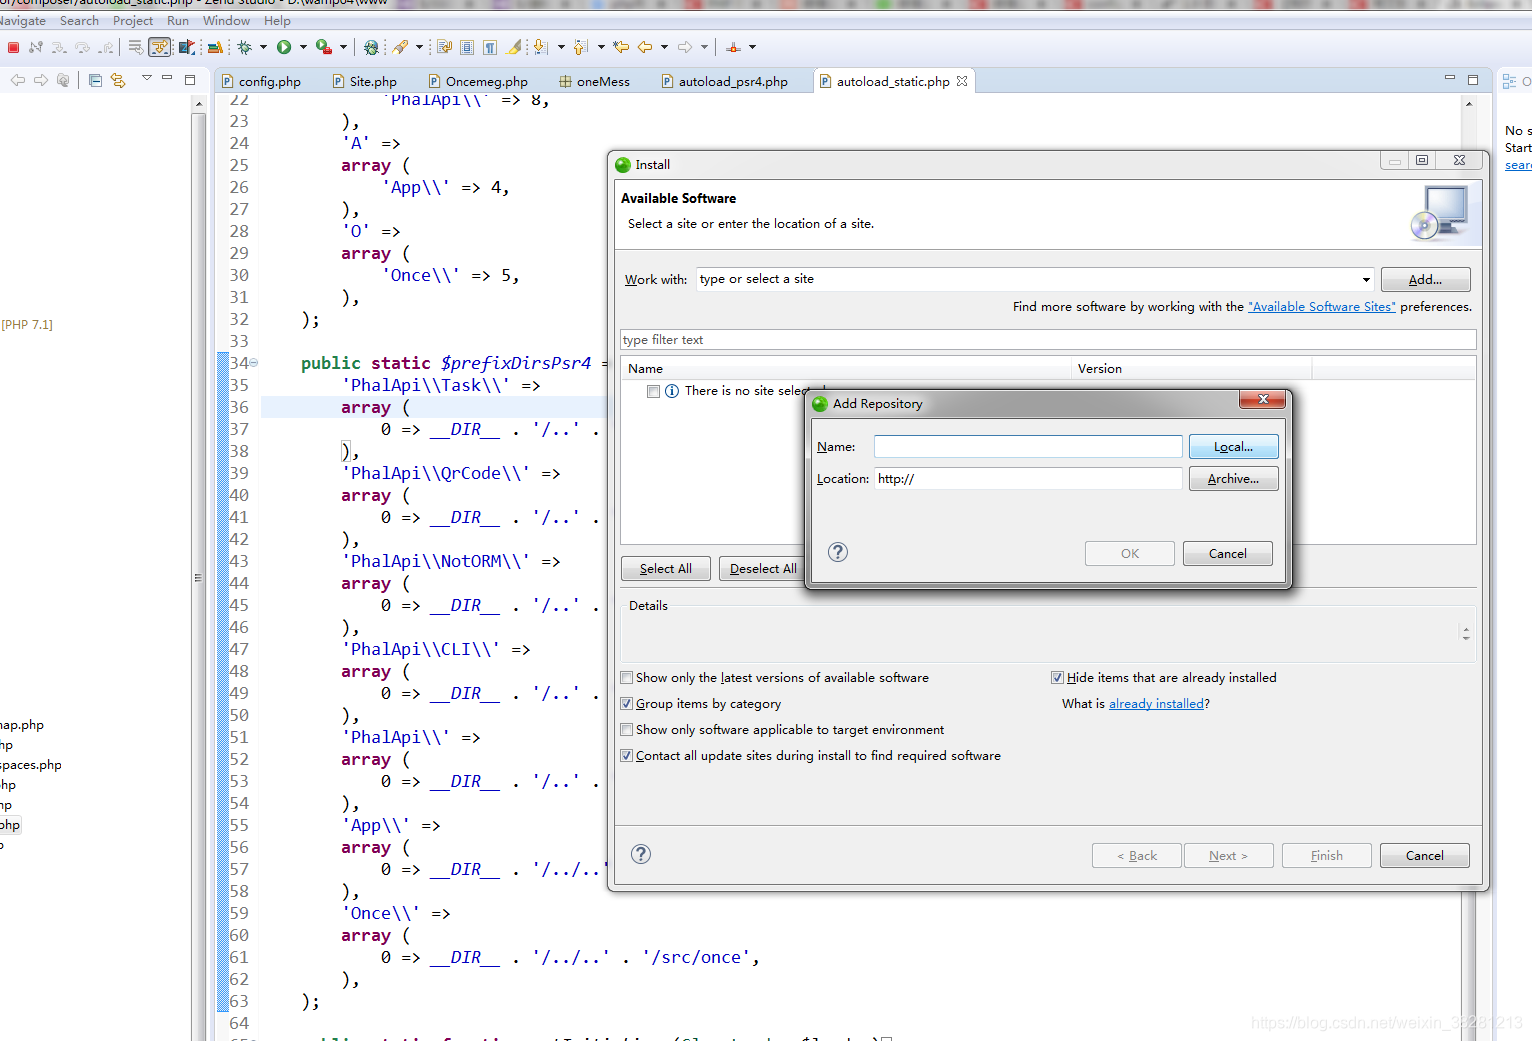Screen dimensions: 1532x1041
Task: Click the Details scroll stepper arrows
Action: click(x=1466, y=633)
